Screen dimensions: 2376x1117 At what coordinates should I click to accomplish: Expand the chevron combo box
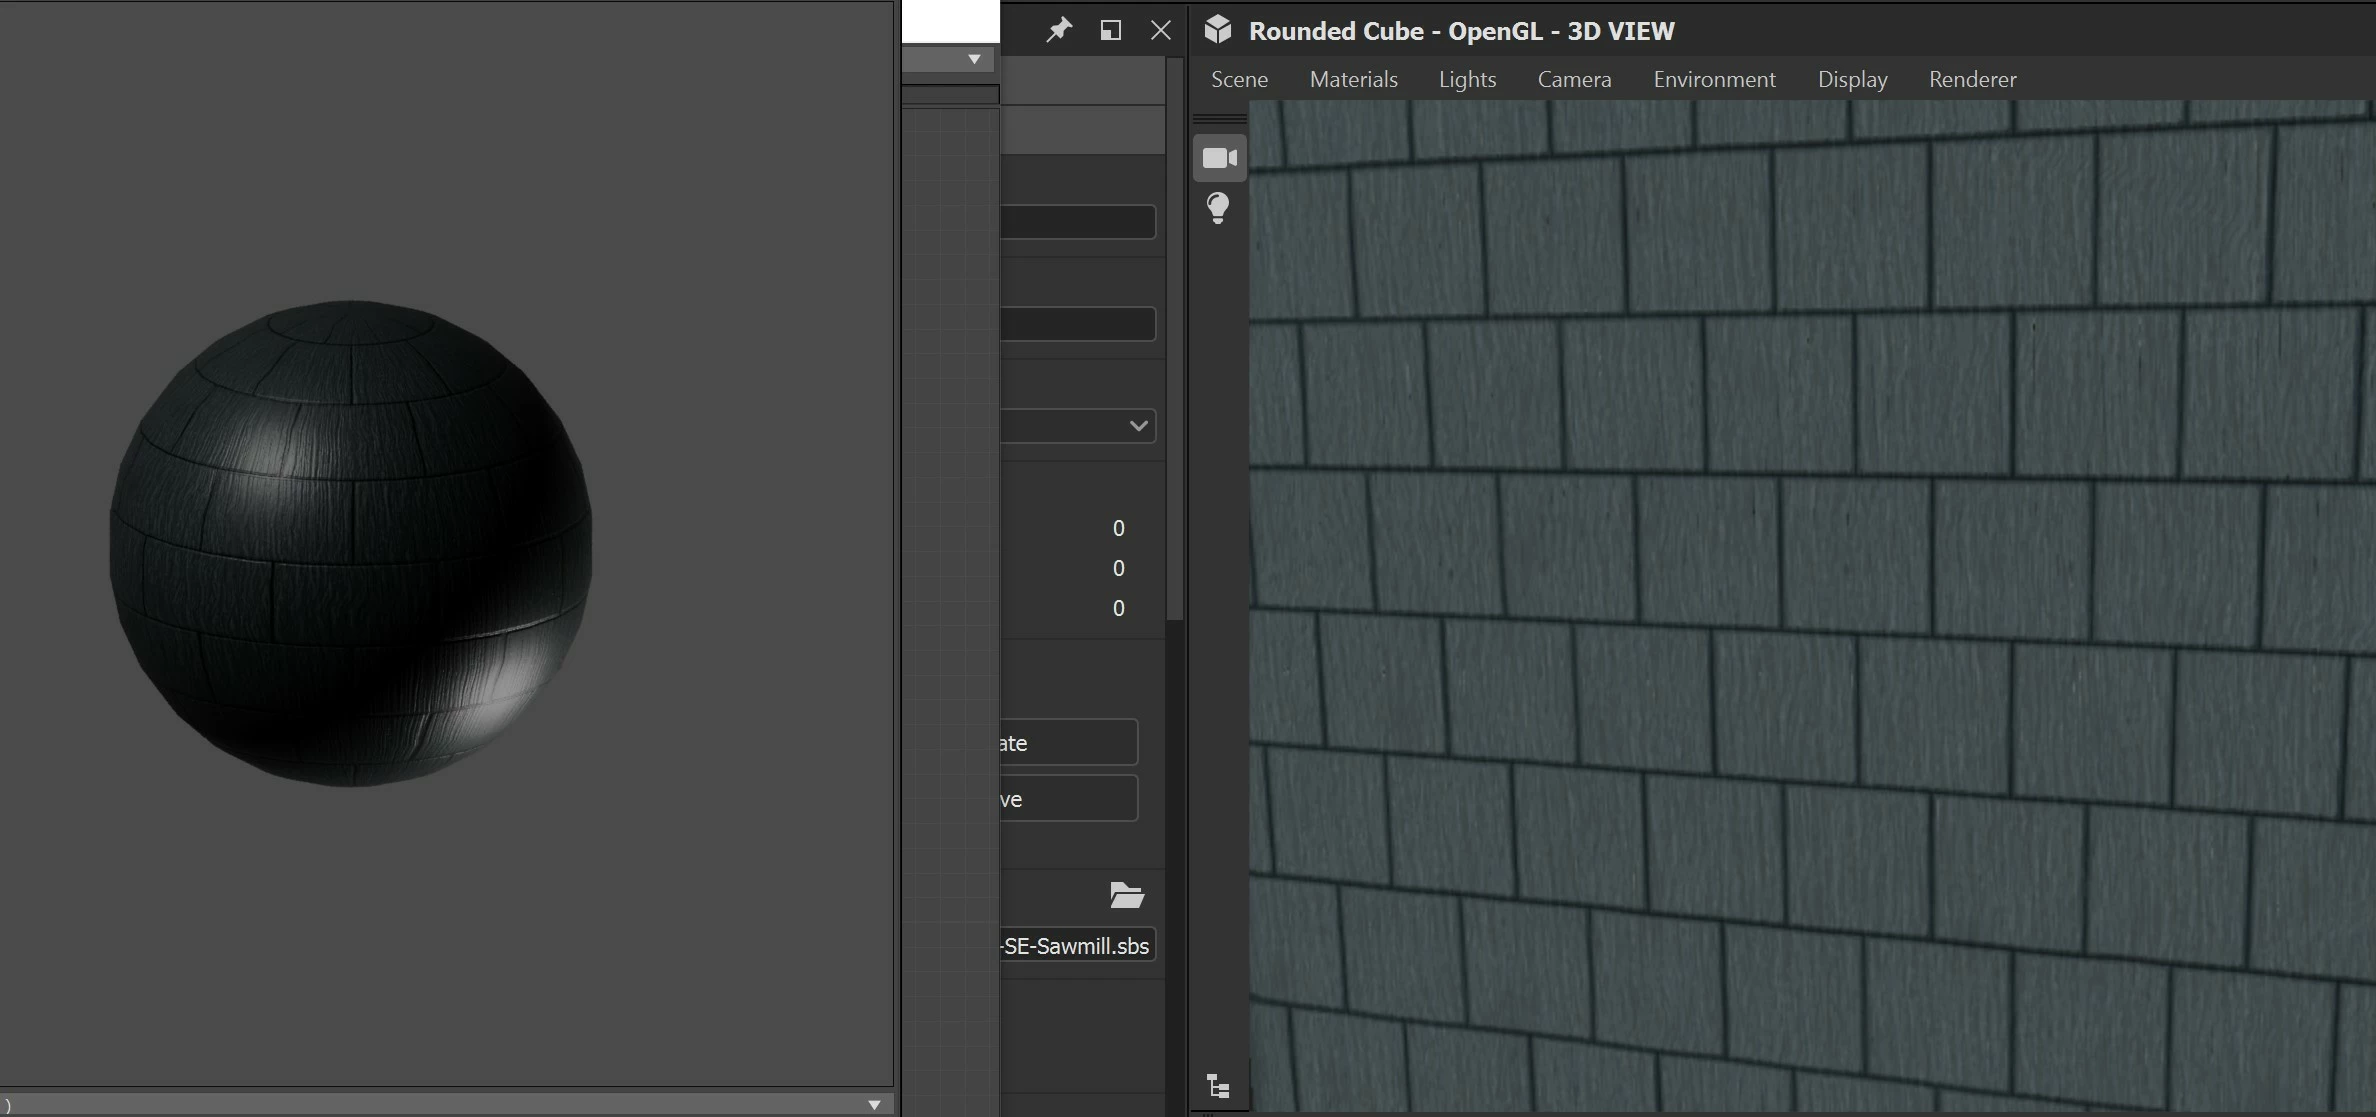pos(1137,426)
